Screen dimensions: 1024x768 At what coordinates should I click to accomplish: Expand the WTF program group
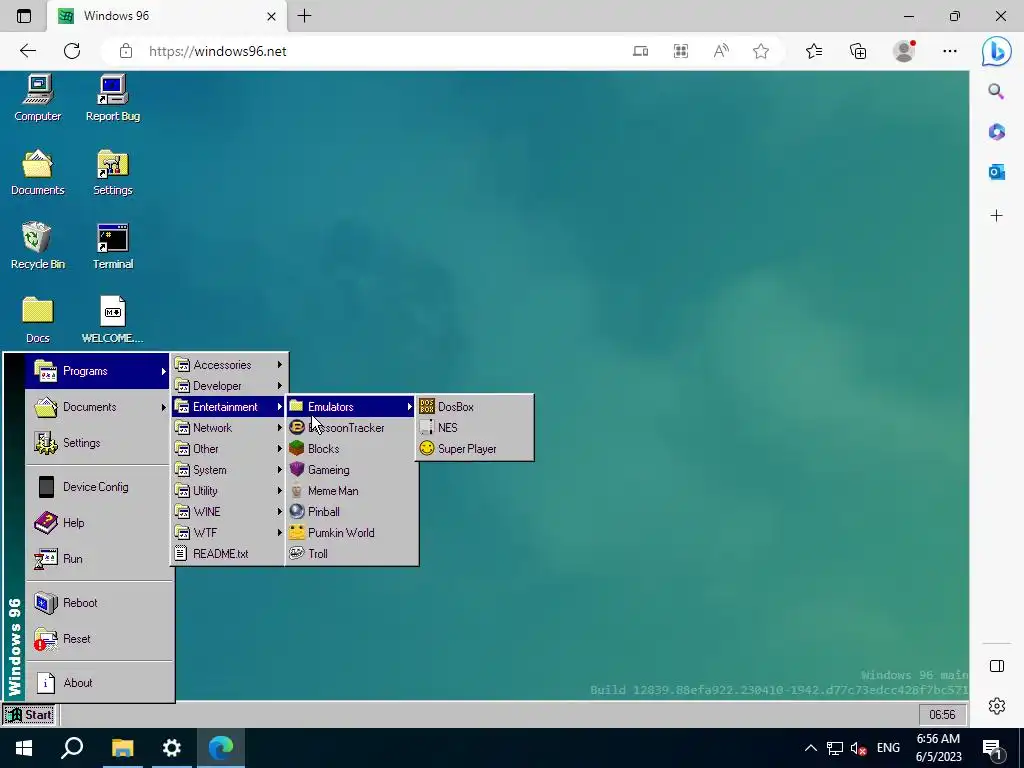[x=229, y=532]
